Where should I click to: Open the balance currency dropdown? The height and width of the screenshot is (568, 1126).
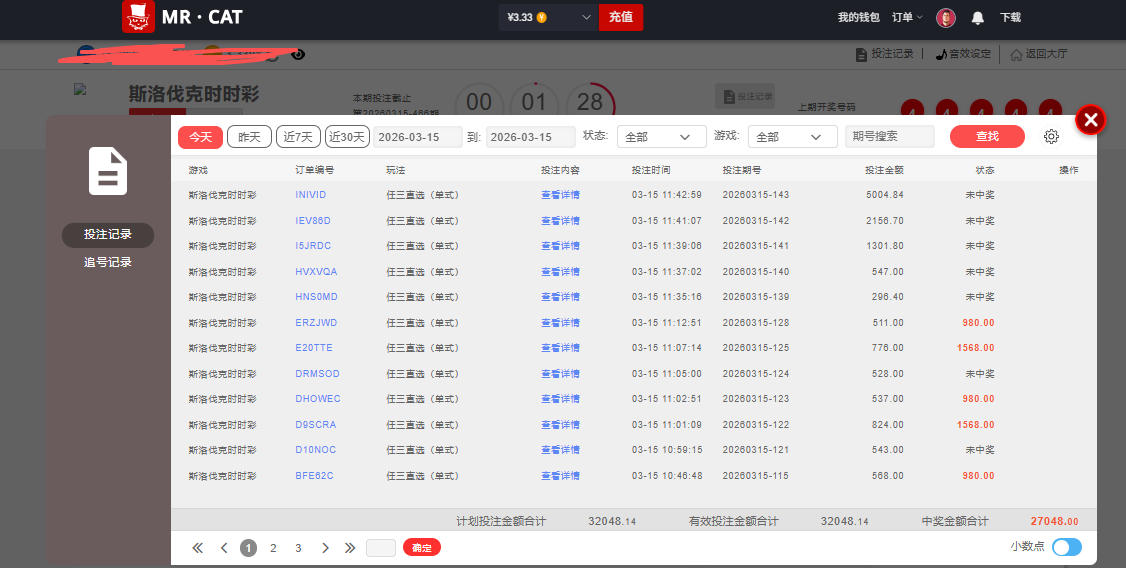point(585,17)
